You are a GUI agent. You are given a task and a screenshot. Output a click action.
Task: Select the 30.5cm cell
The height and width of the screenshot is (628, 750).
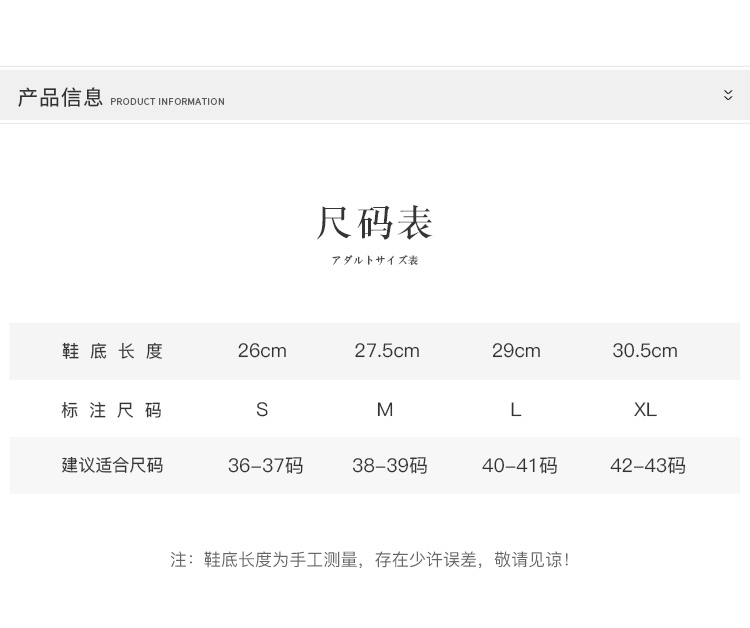[645, 351]
